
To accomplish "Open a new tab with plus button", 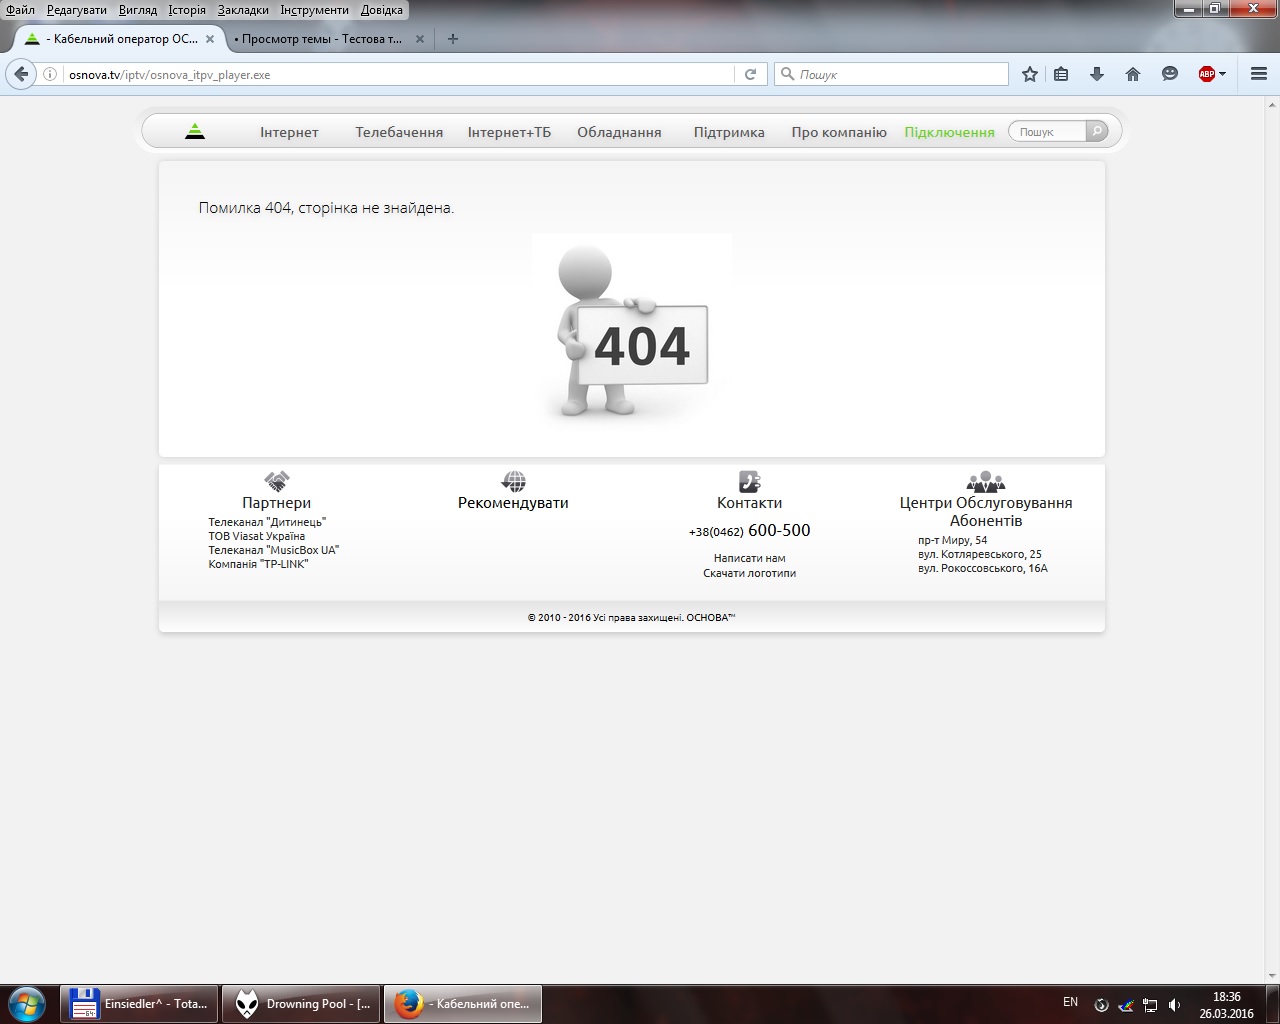I will [x=453, y=39].
